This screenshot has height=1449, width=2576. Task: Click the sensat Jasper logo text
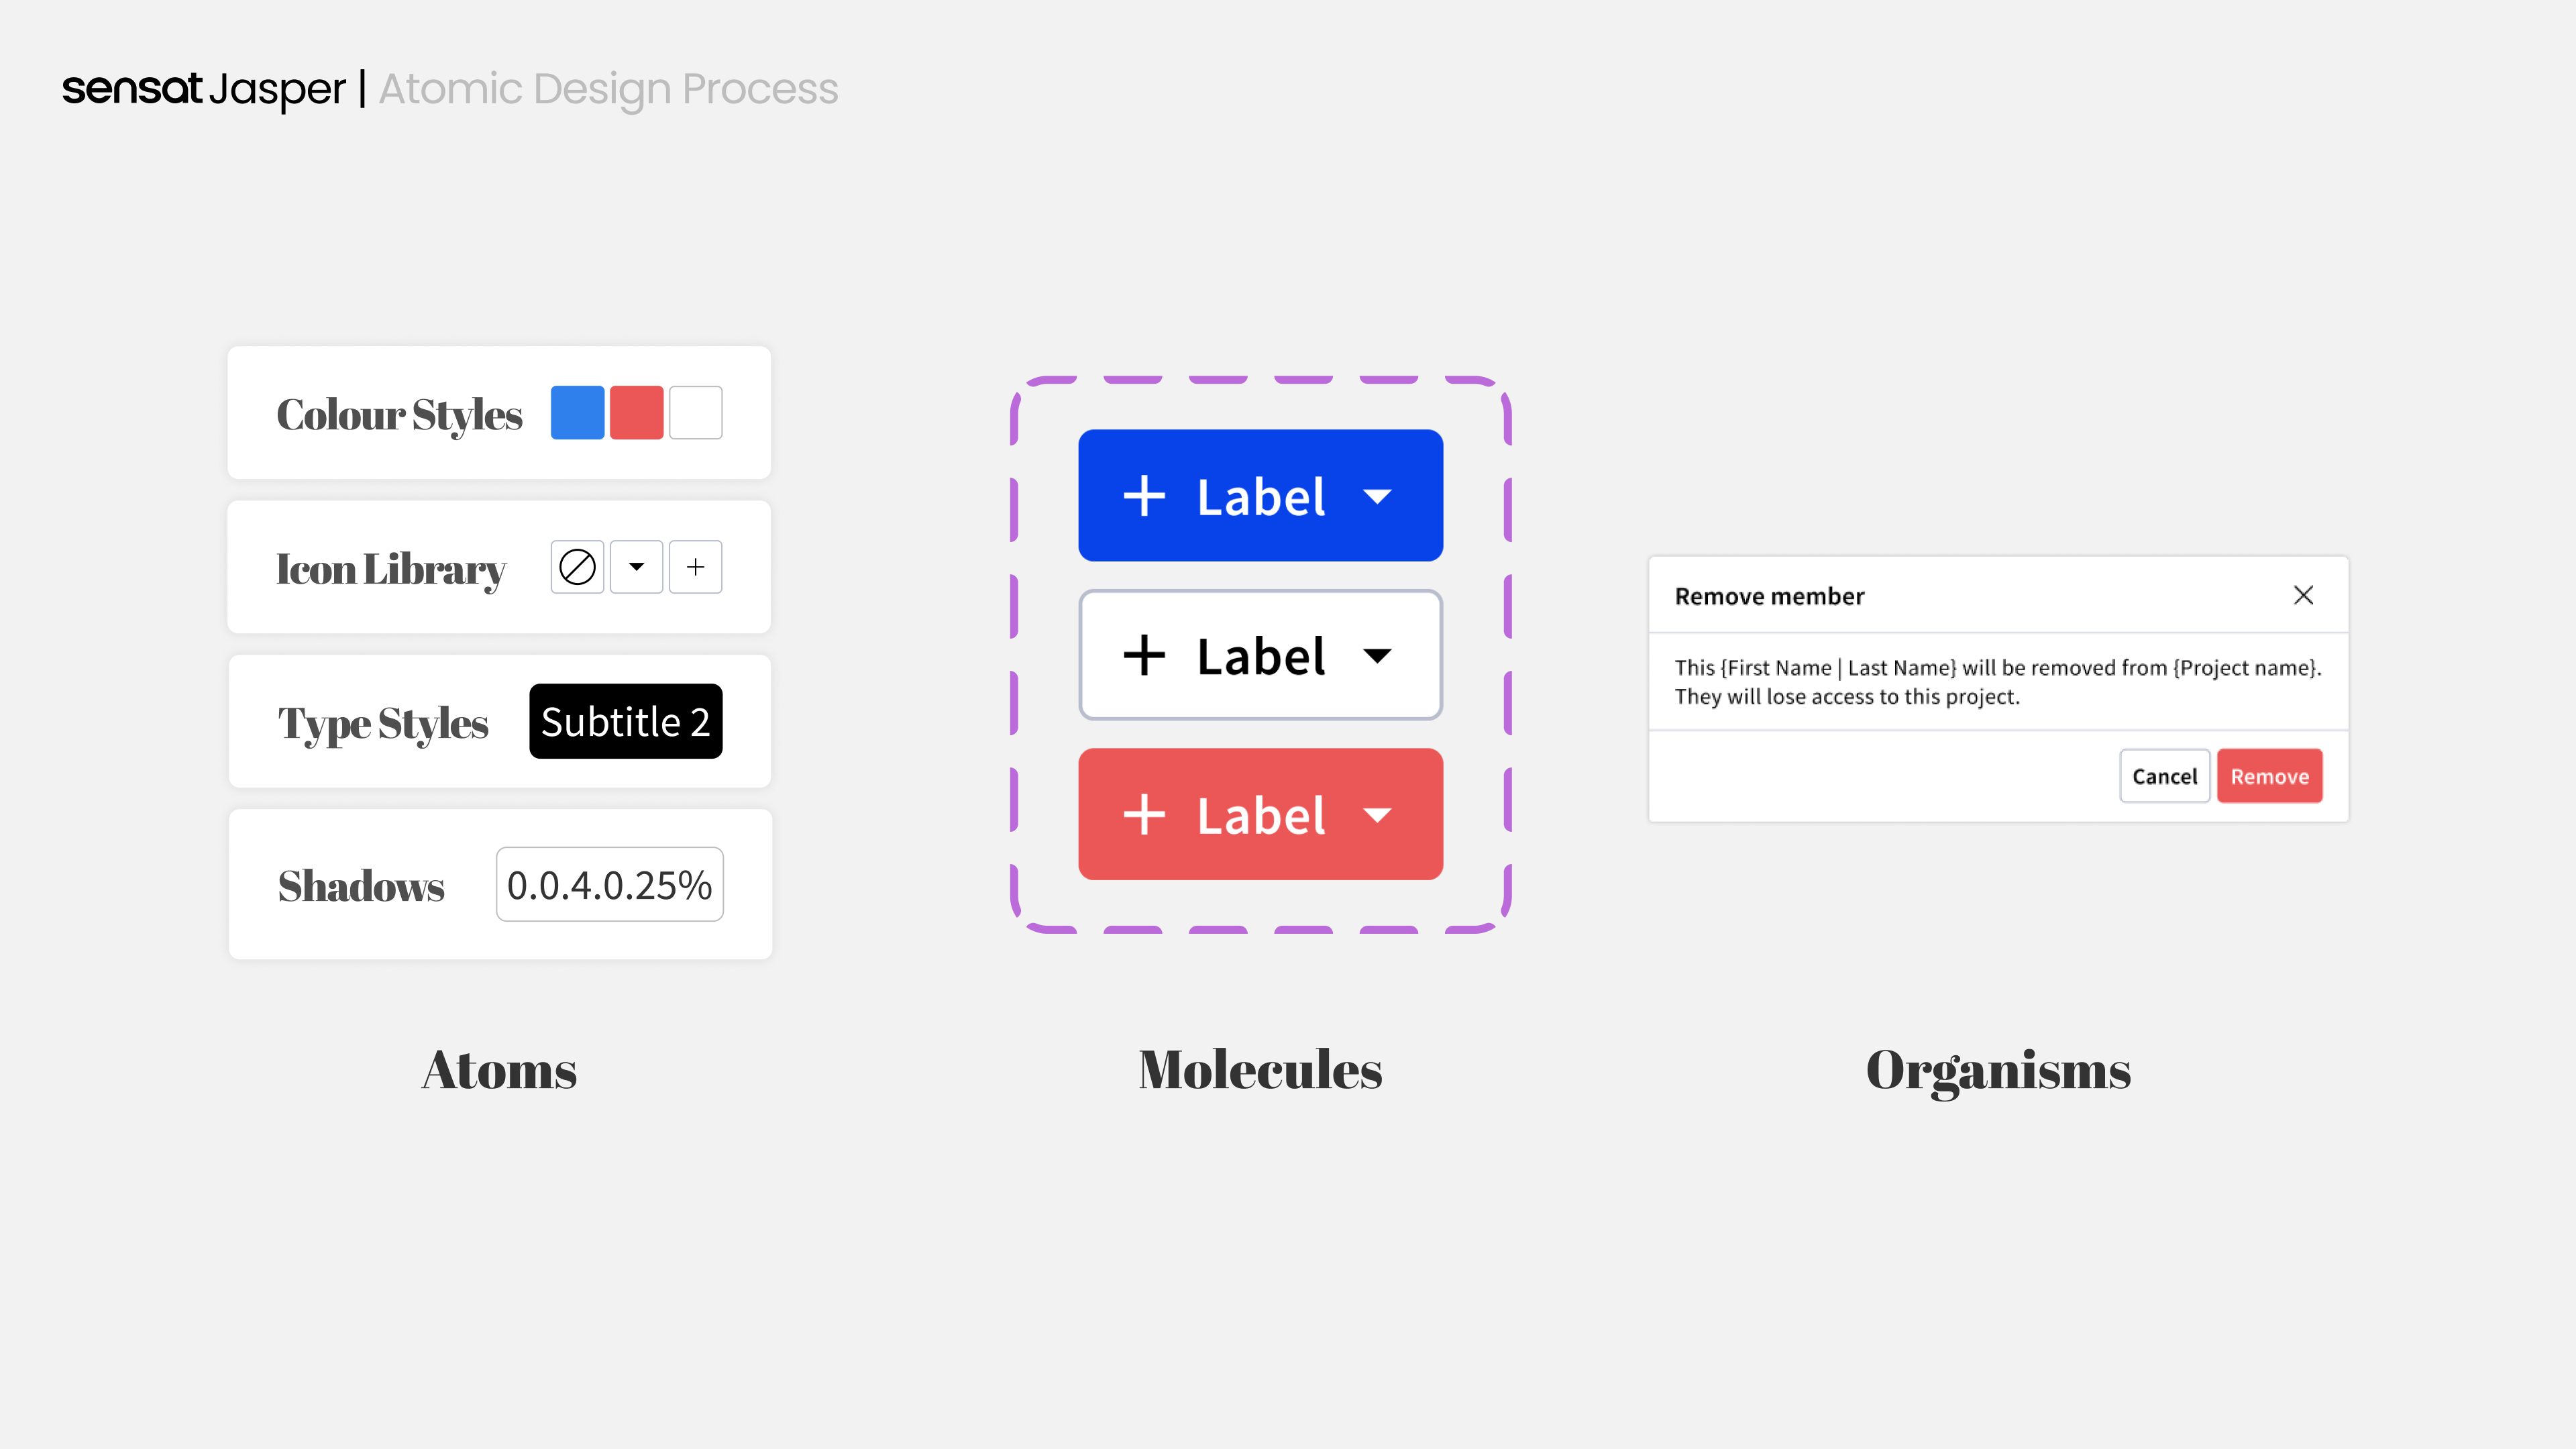pyautogui.click(x=203, y=89)
